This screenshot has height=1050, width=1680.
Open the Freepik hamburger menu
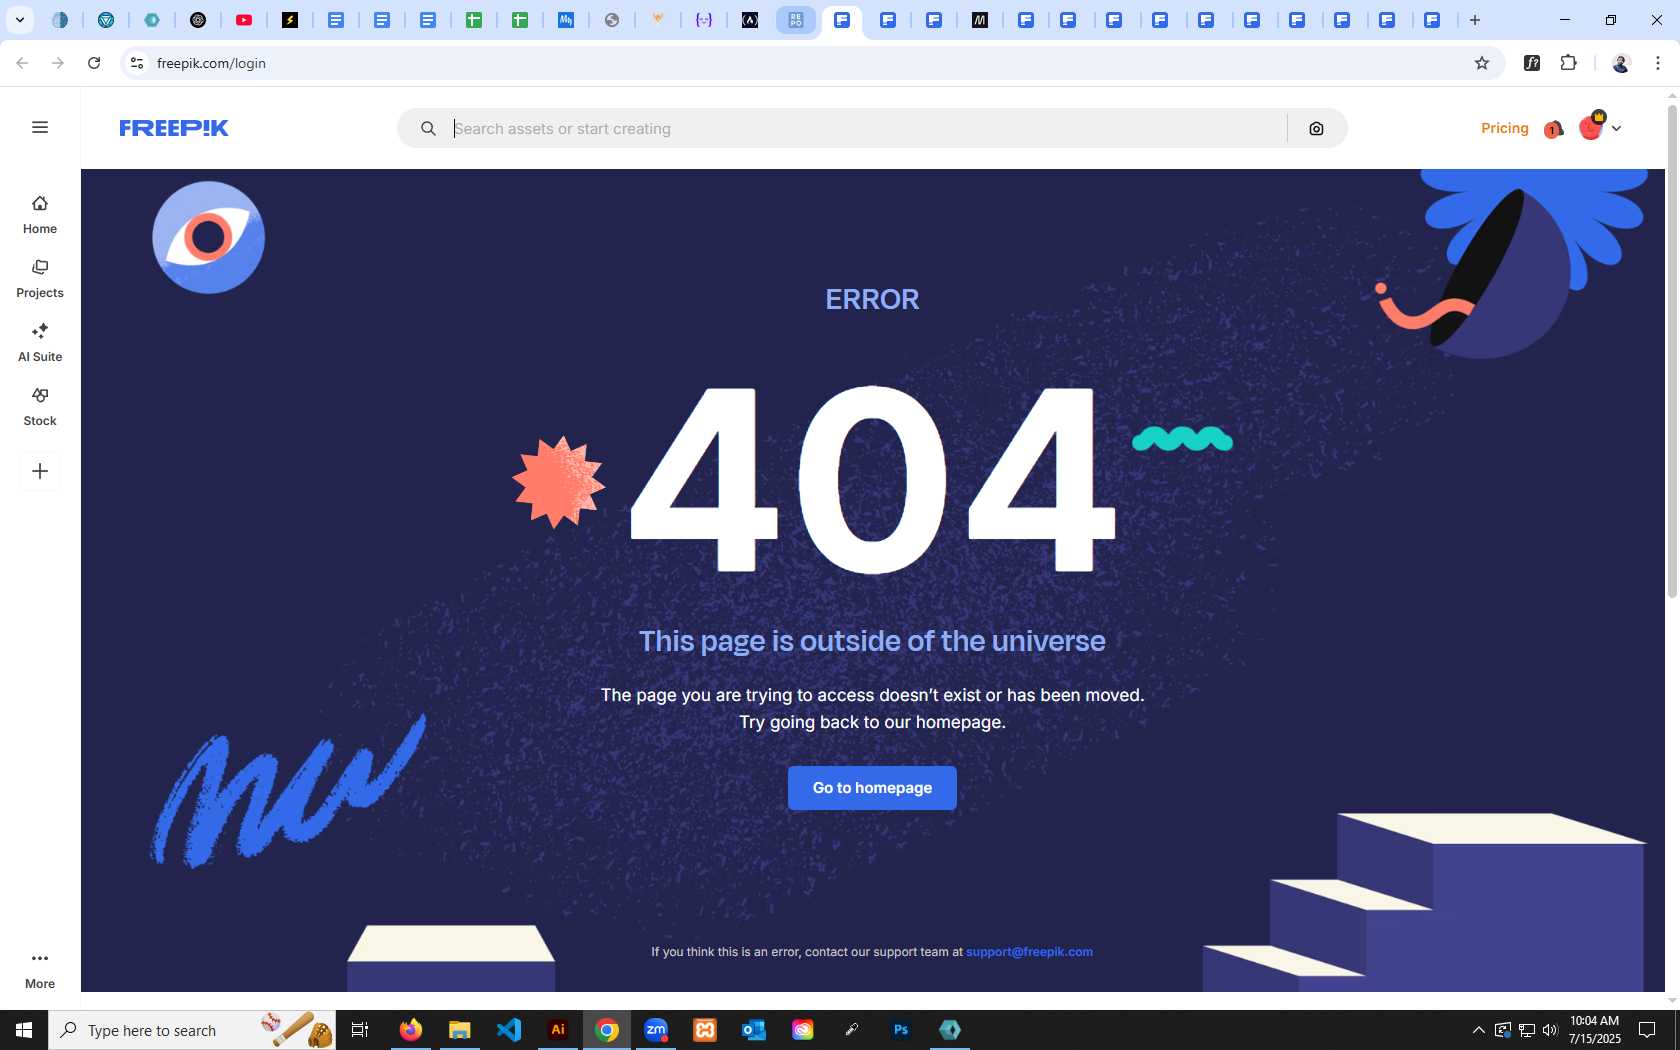click(x=40, y=127)
